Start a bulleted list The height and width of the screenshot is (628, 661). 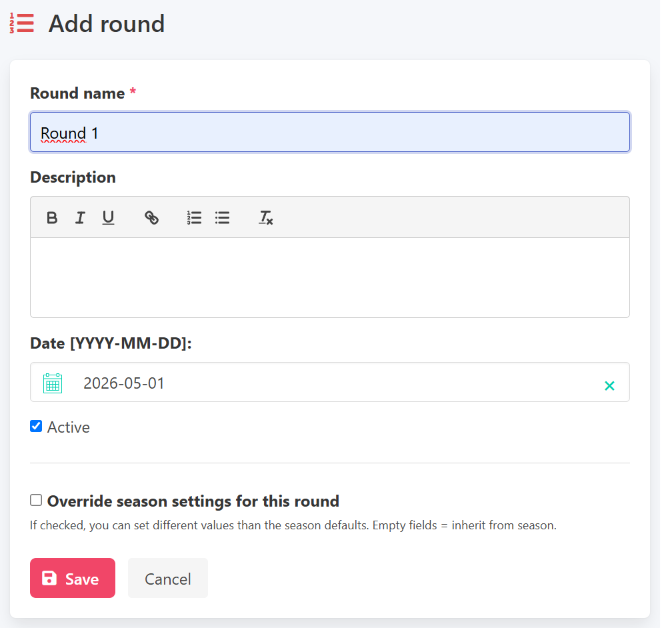[222, 218]
